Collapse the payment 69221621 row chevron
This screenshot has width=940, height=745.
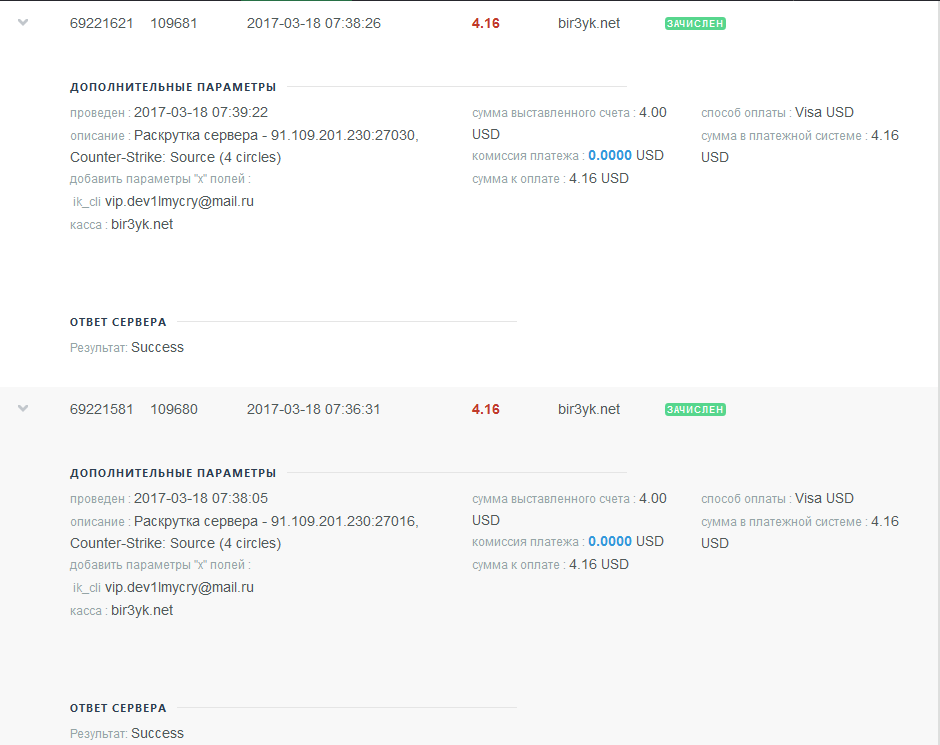coord(23,22)
